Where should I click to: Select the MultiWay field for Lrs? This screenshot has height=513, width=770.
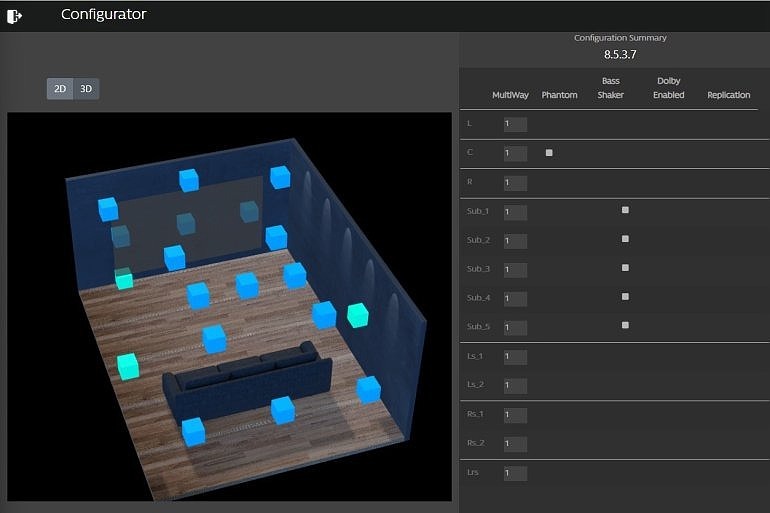click(515, 473)
